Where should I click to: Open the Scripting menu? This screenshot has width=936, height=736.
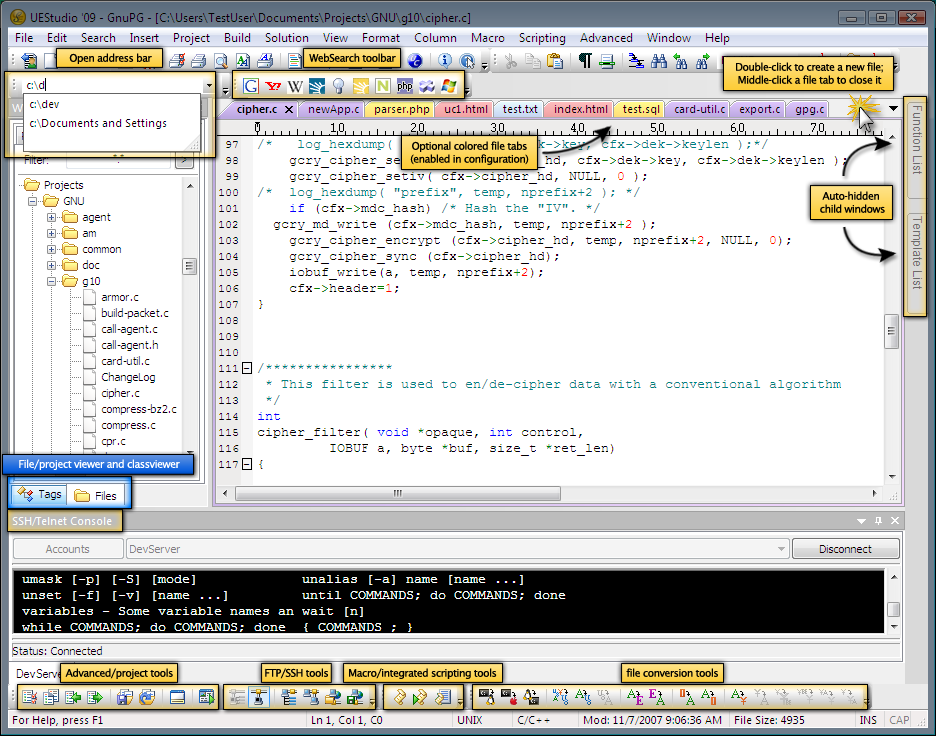tap(542, 38)
